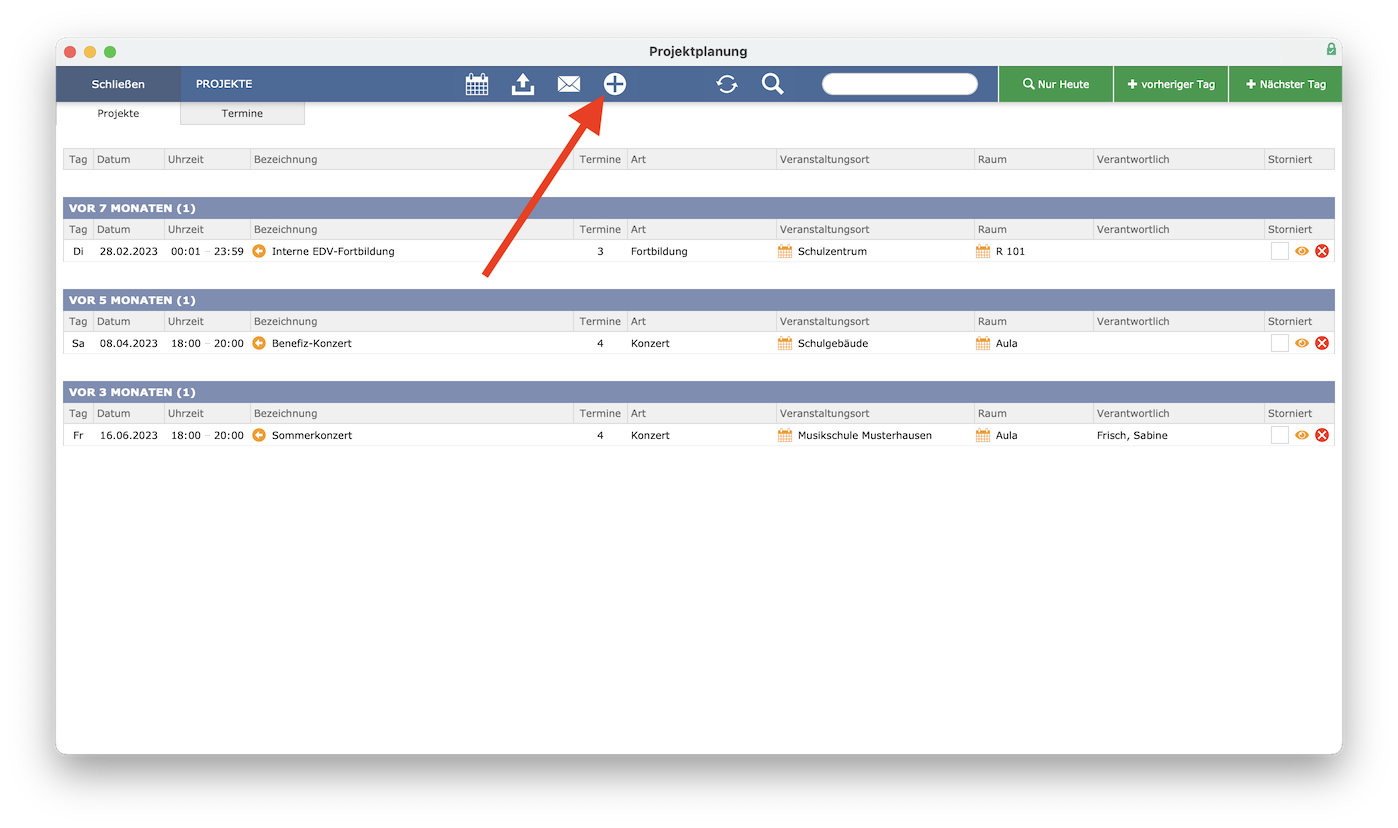Click the date 28.02.2023
This screenshot has height=828, width=1398.
129,251
